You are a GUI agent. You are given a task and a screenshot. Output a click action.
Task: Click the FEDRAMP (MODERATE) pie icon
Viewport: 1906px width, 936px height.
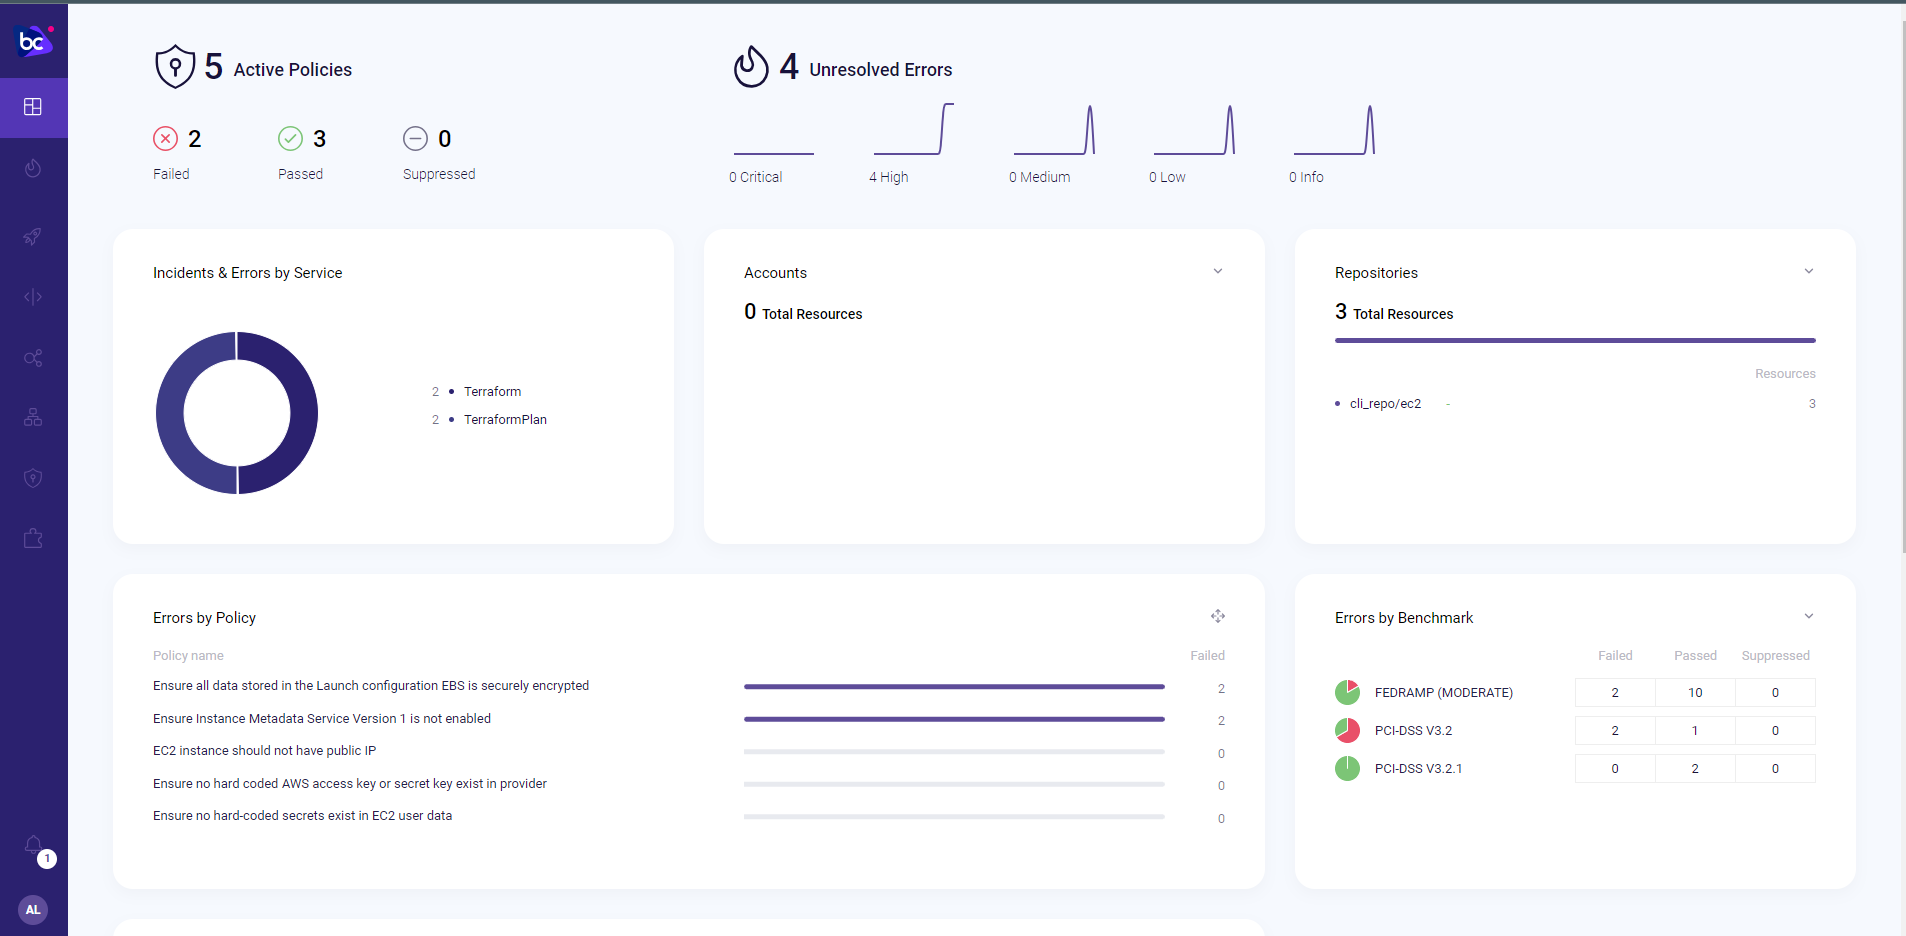click(x=1348, y=692)
